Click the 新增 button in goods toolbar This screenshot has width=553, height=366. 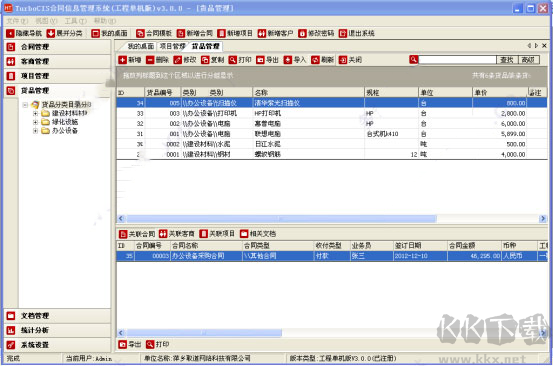tap(130, 60)
